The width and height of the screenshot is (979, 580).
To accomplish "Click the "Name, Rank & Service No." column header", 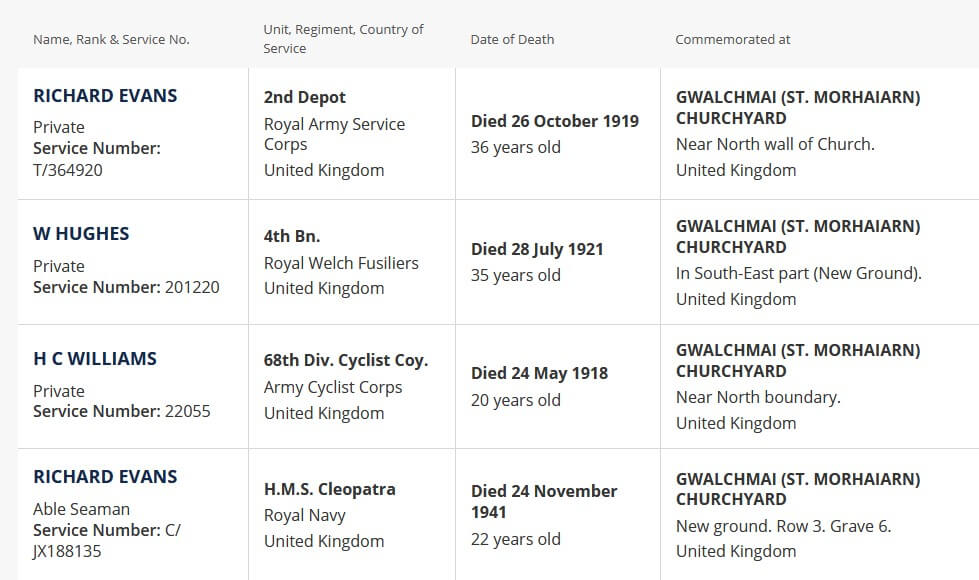I will pos(111,40).
